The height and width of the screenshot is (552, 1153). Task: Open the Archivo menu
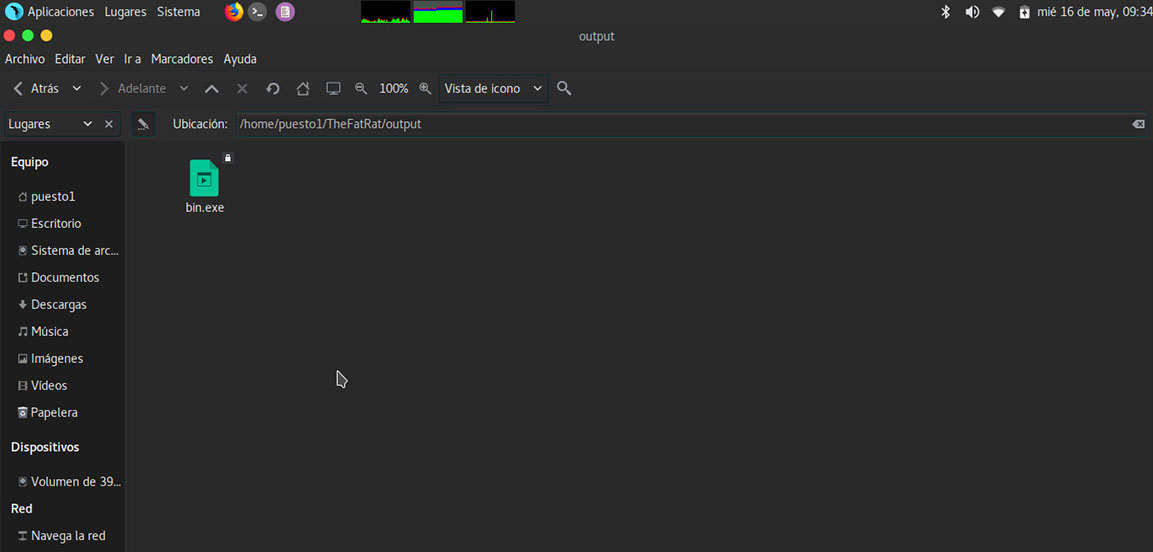point(25,59)
